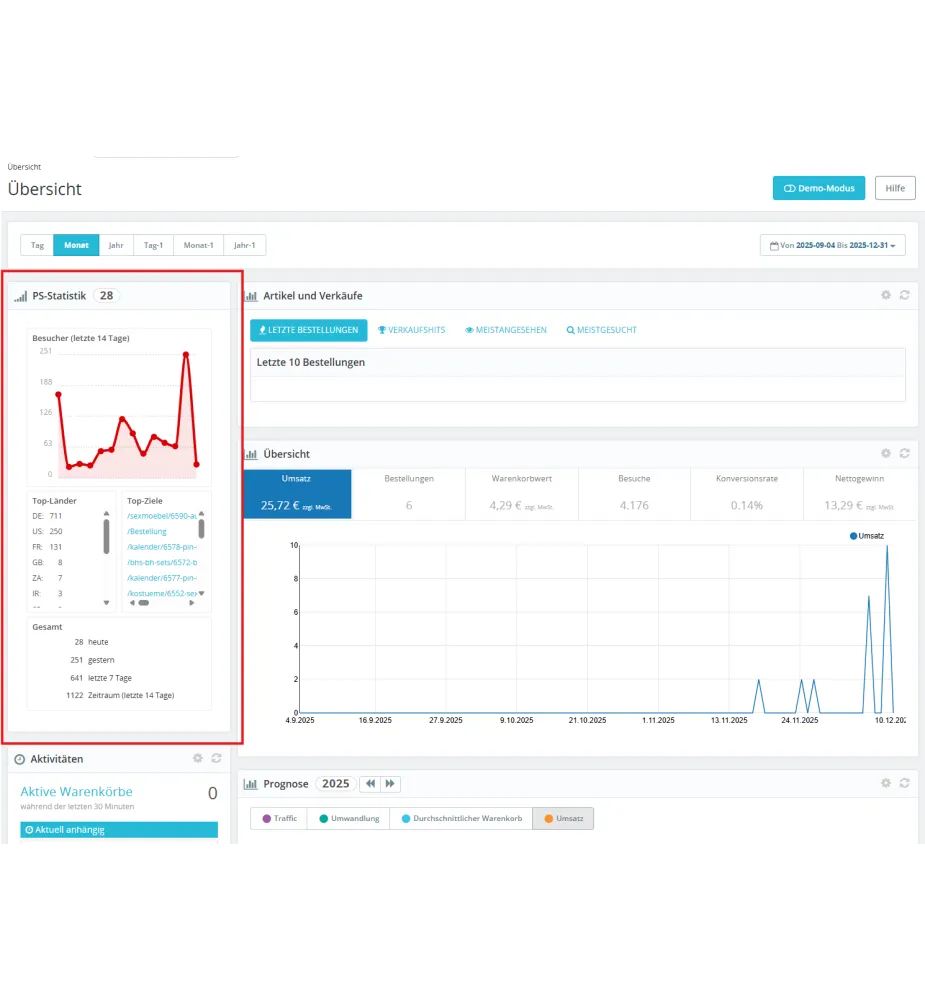
Task: Open the /Bestellung link in Top-Ziele
Action: tap(146, 530)
